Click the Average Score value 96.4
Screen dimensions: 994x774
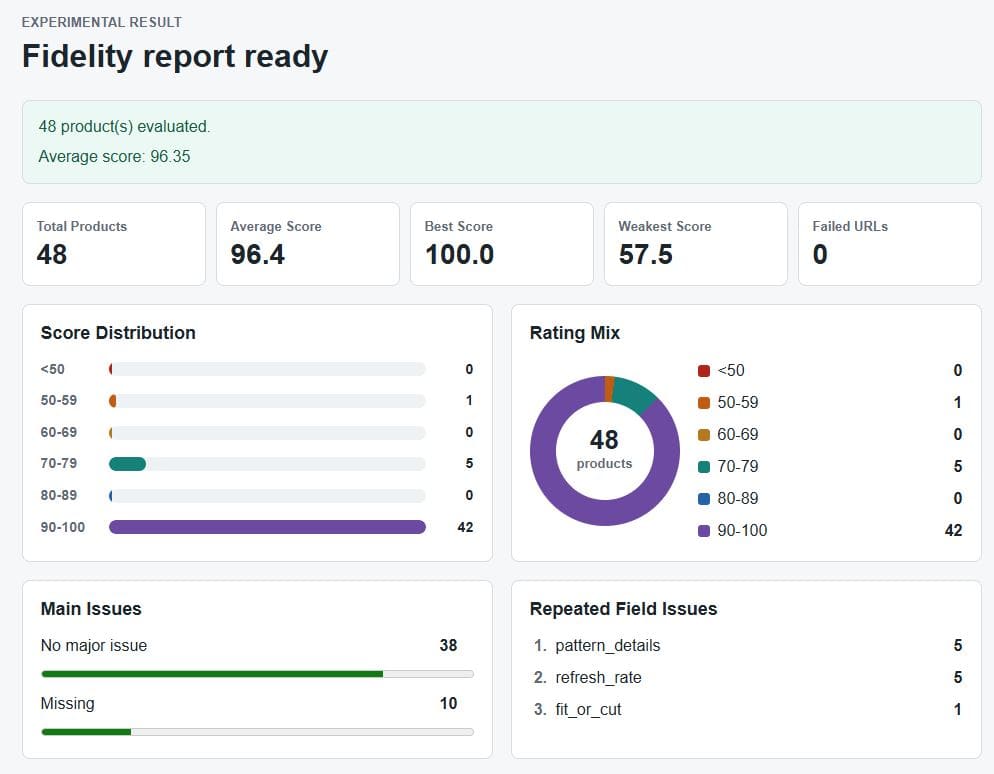point(257,255)
